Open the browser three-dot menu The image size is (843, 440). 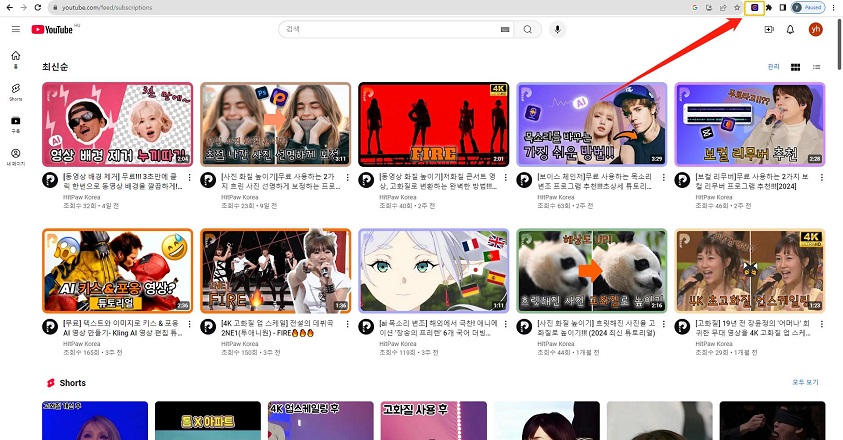point(834,8)
